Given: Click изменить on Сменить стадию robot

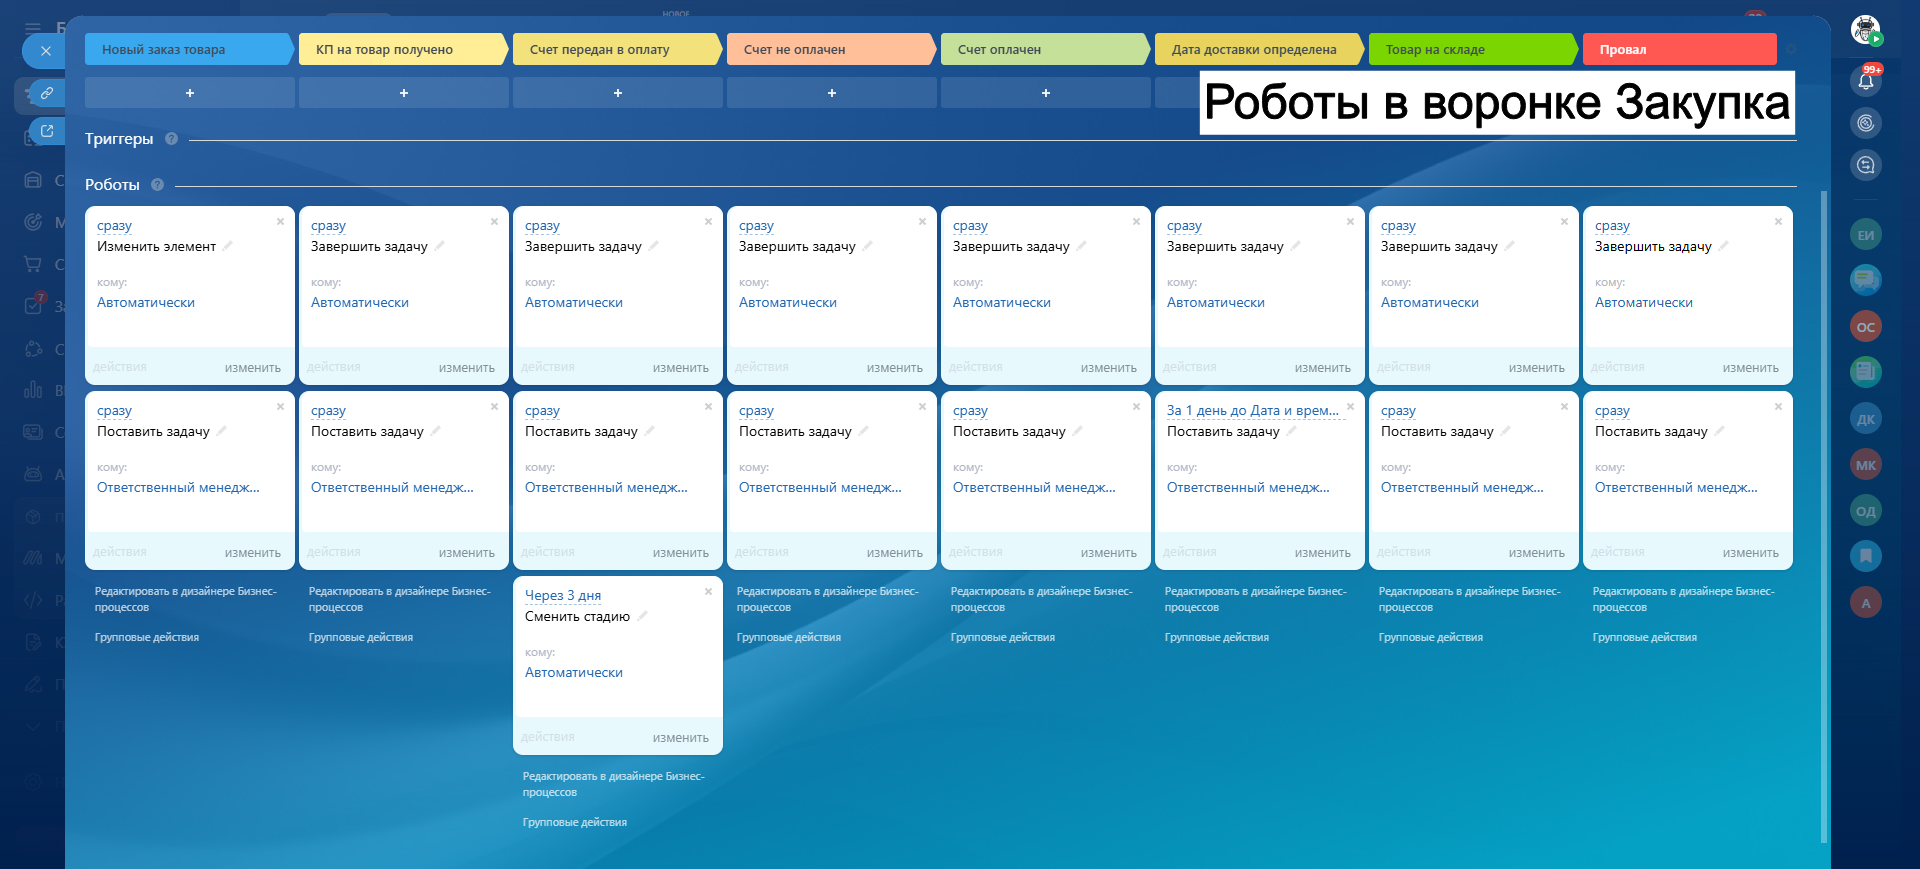Looking at the screenshot, I should pyautogui.click(x=680, y=738).
